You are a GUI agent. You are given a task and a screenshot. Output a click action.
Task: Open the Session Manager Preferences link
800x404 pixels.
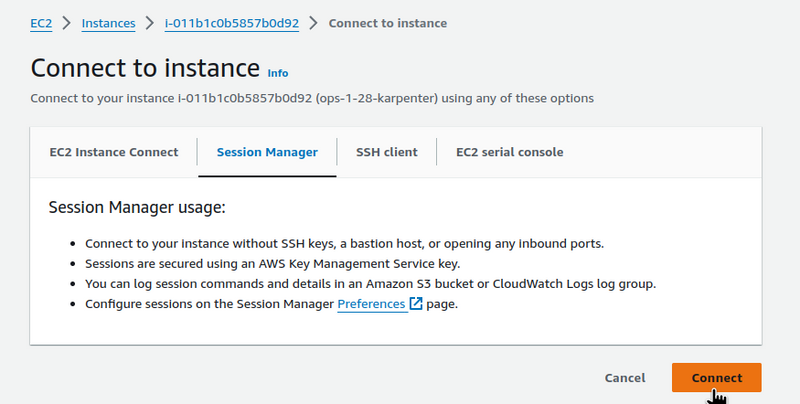(371, 304)
